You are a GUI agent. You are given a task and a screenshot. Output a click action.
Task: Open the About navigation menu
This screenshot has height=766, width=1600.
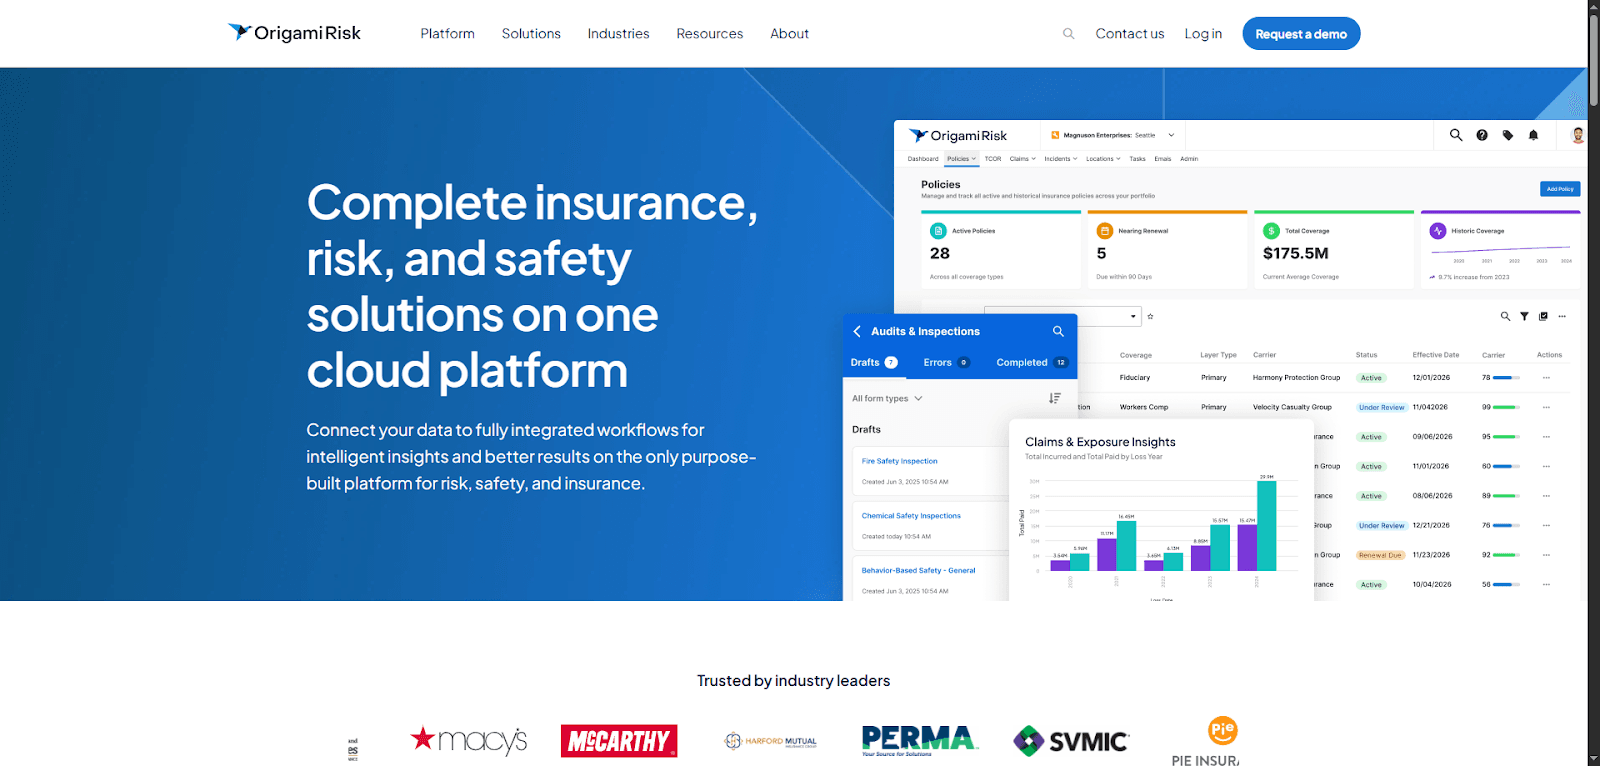pyautogui.click(x=789, y=34)
